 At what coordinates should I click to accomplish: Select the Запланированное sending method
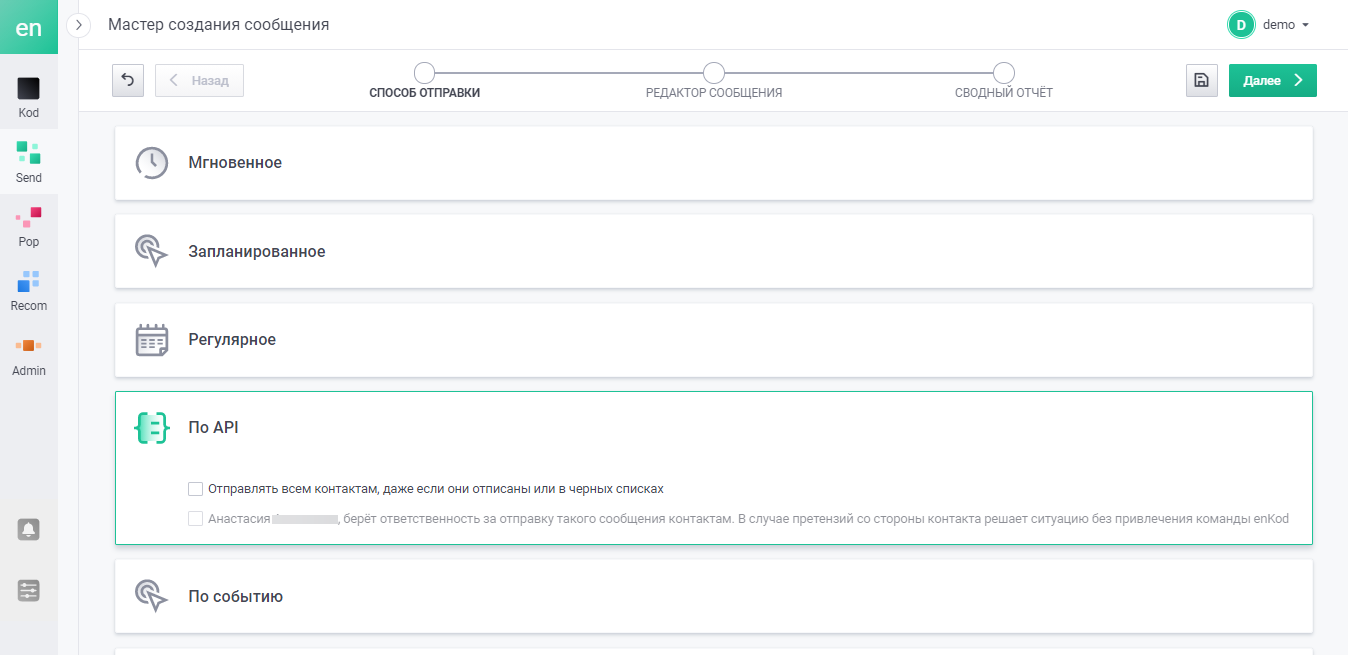click(x=714, y=252)
